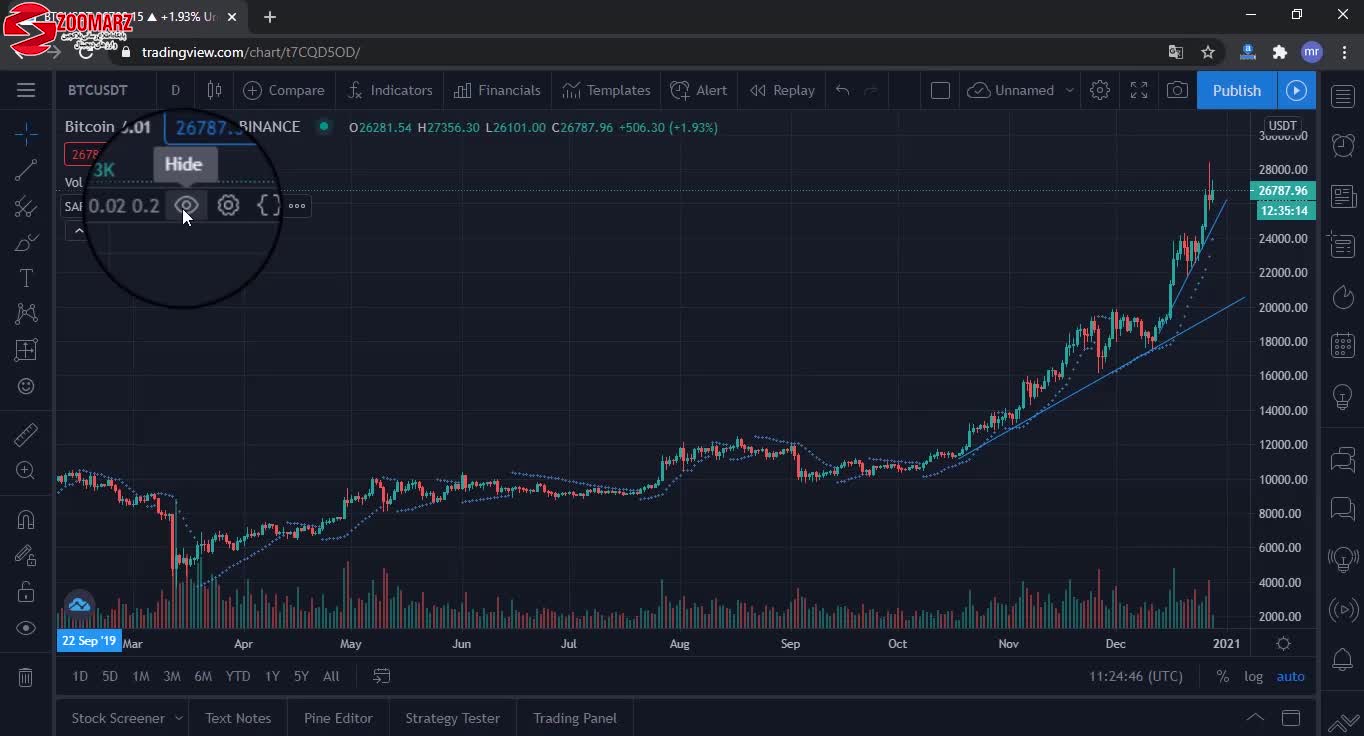Open chart settings gear in top toolbar
1364x736 pixels.
pos(1100,90)
